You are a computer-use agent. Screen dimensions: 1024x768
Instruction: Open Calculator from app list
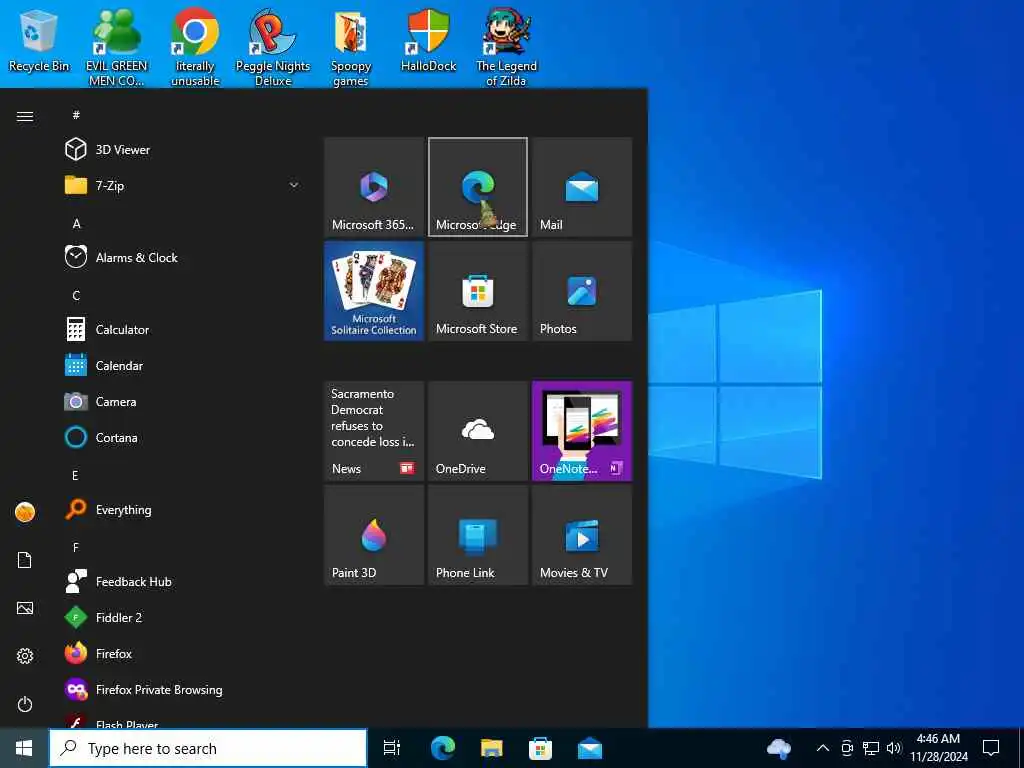click(x=183, y=329)
